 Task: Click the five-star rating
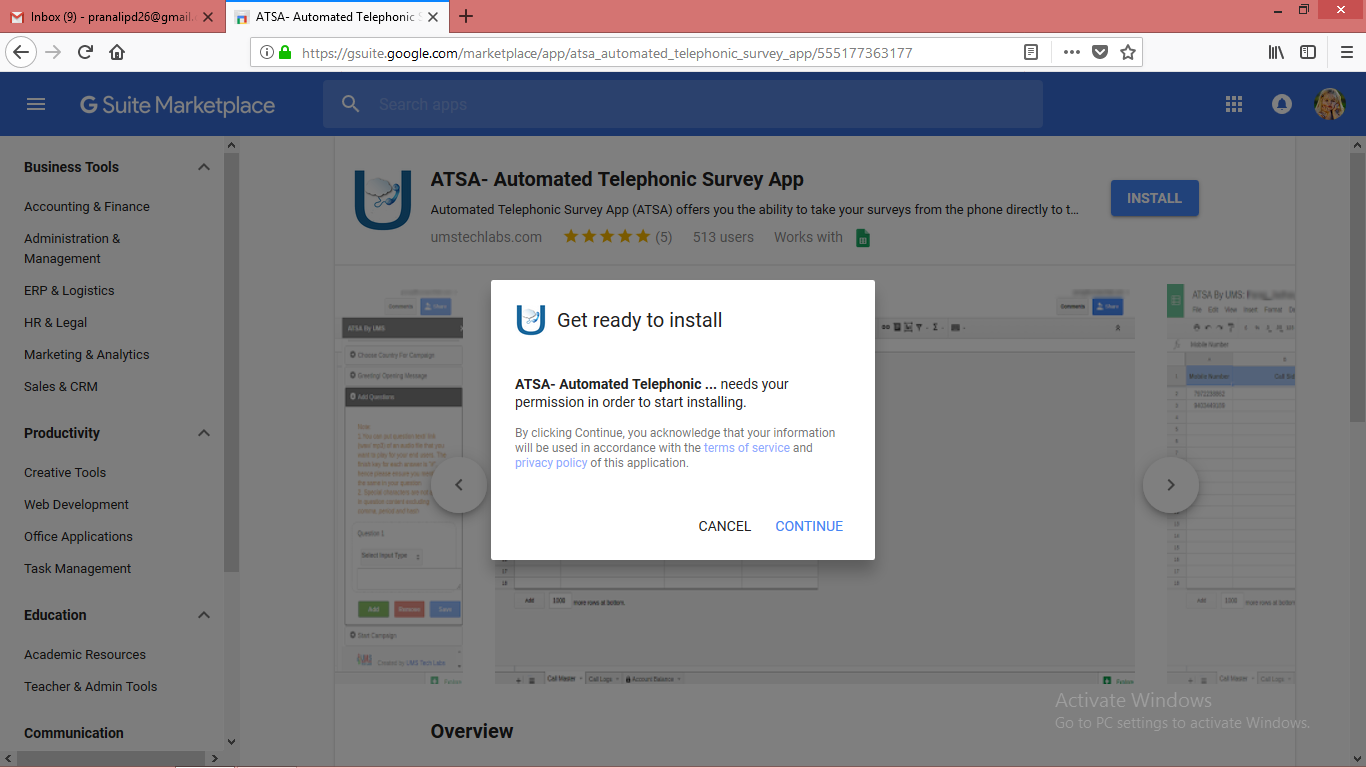tap(606, 237)
